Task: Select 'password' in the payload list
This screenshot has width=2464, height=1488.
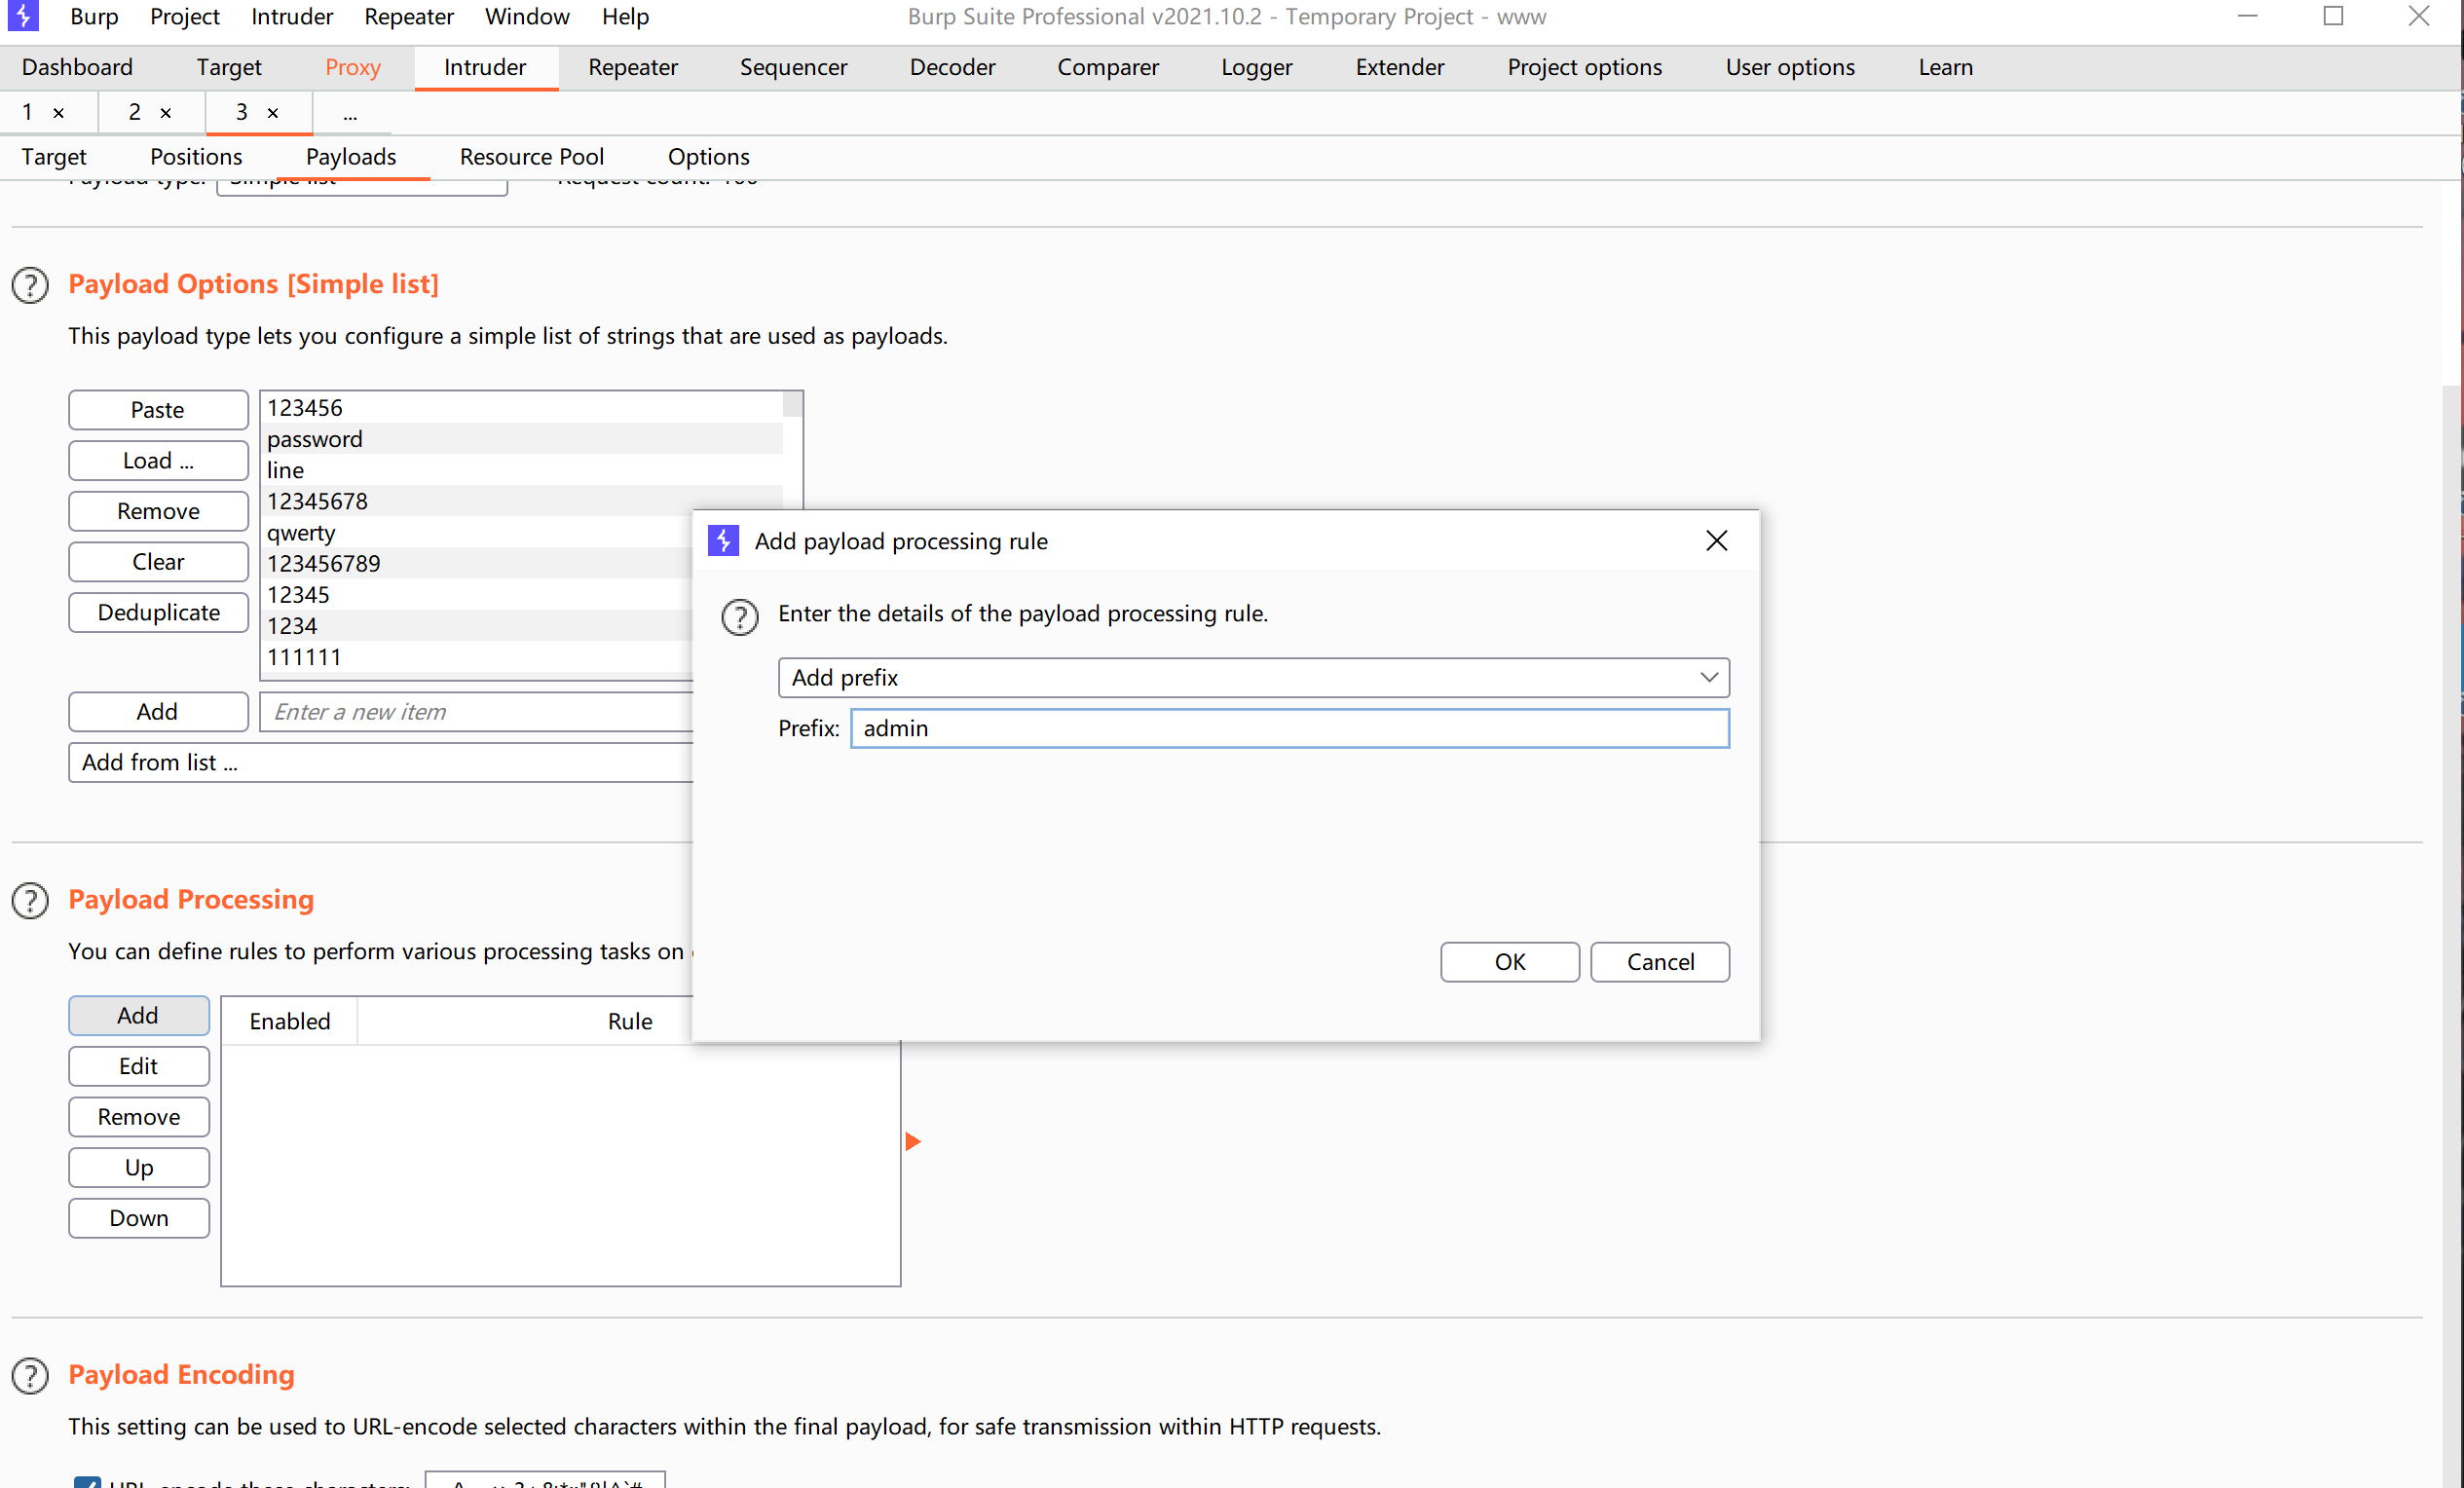Action: [x=522, y=439]
